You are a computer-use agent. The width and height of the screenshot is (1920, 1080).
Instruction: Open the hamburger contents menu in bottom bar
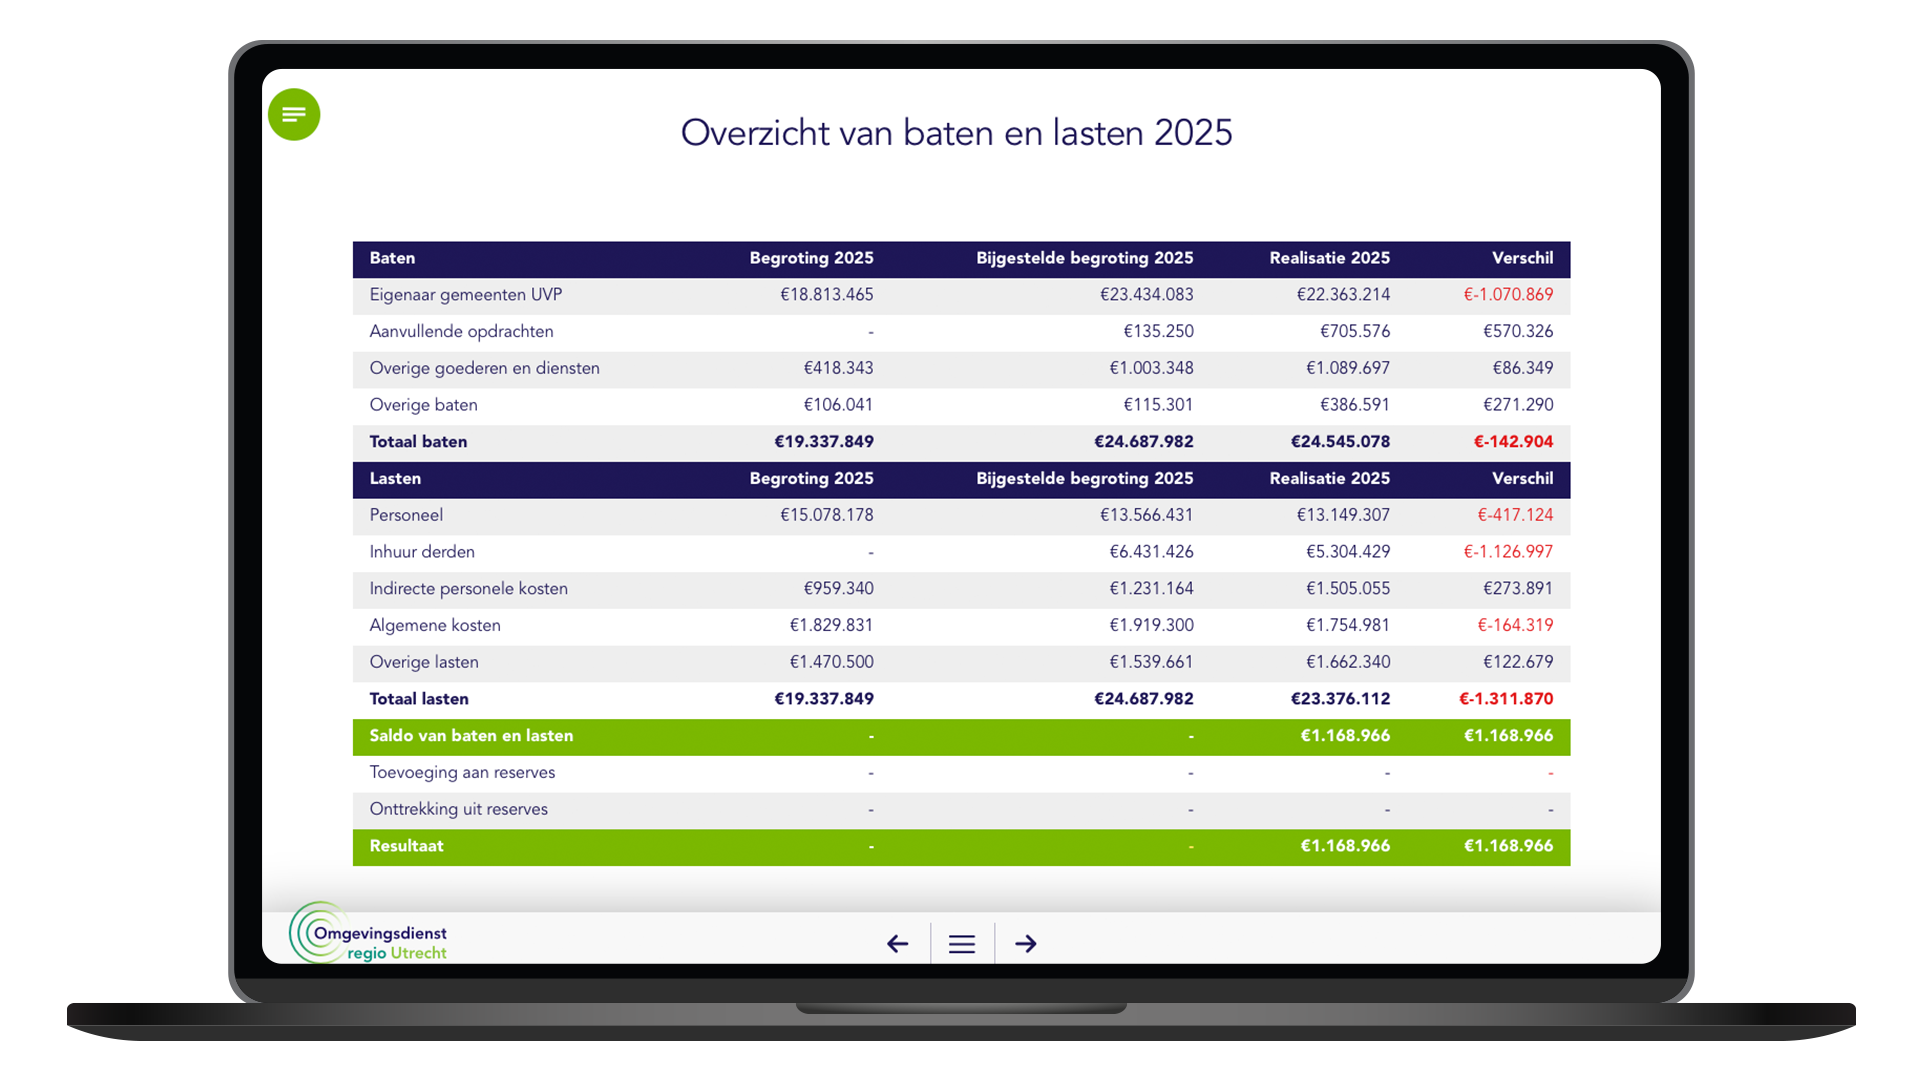point(962,944)
